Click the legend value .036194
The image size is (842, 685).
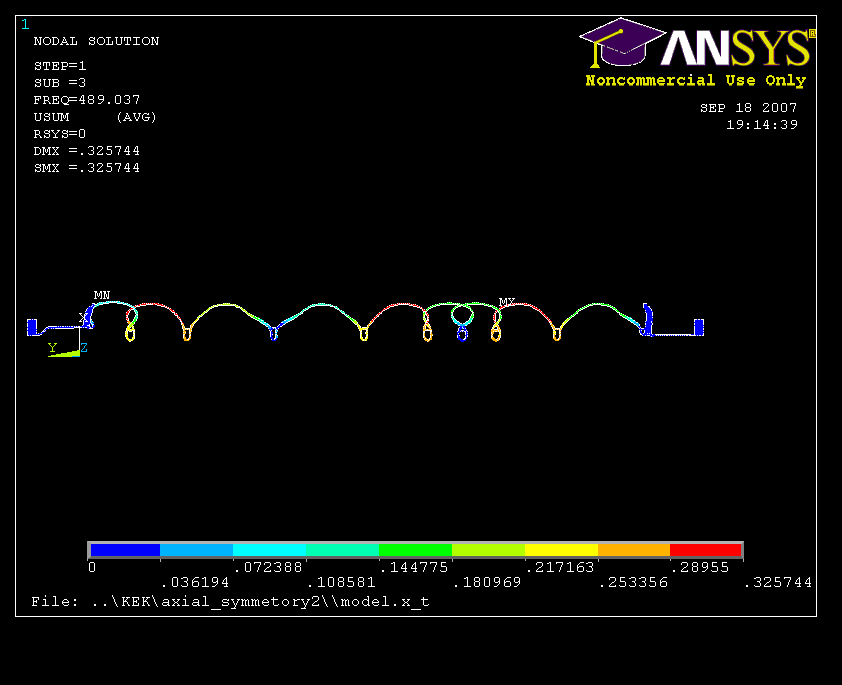pos(195,582)
